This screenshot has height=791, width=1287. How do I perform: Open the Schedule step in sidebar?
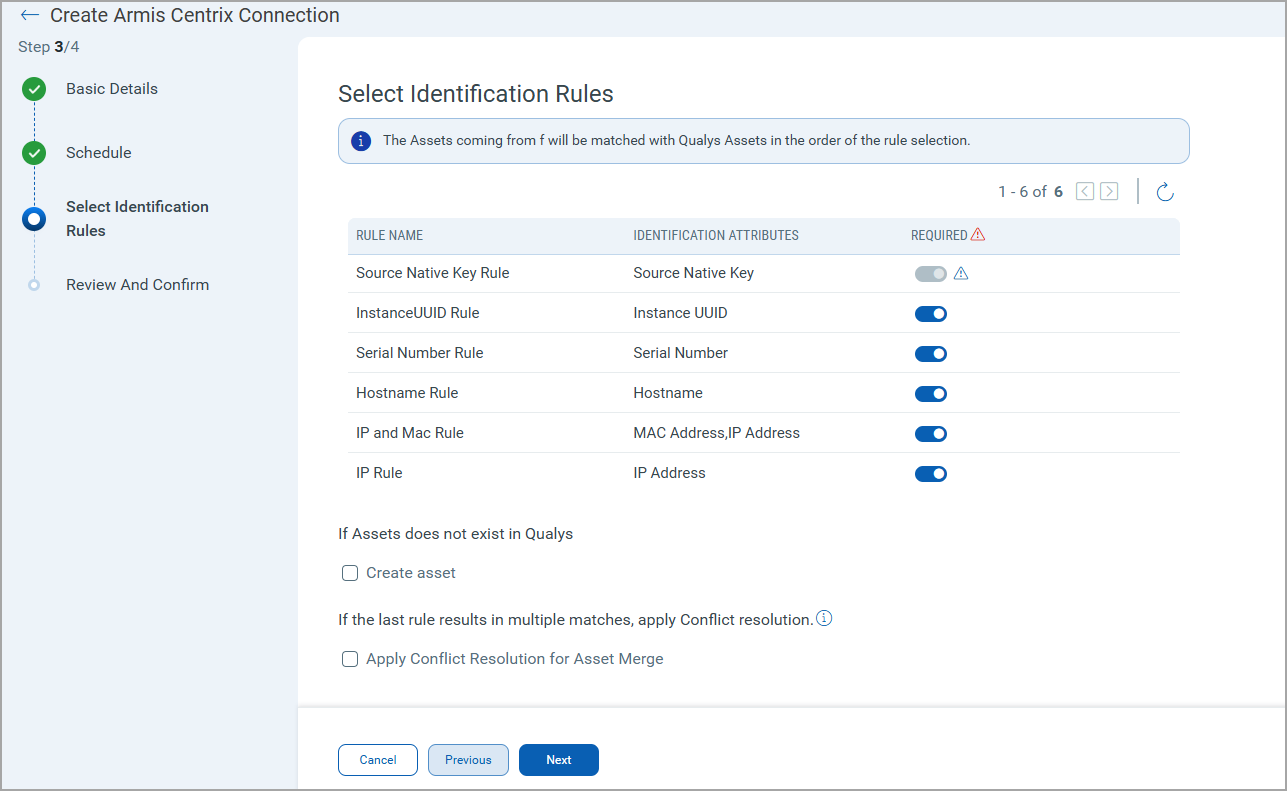coord(98,153)
